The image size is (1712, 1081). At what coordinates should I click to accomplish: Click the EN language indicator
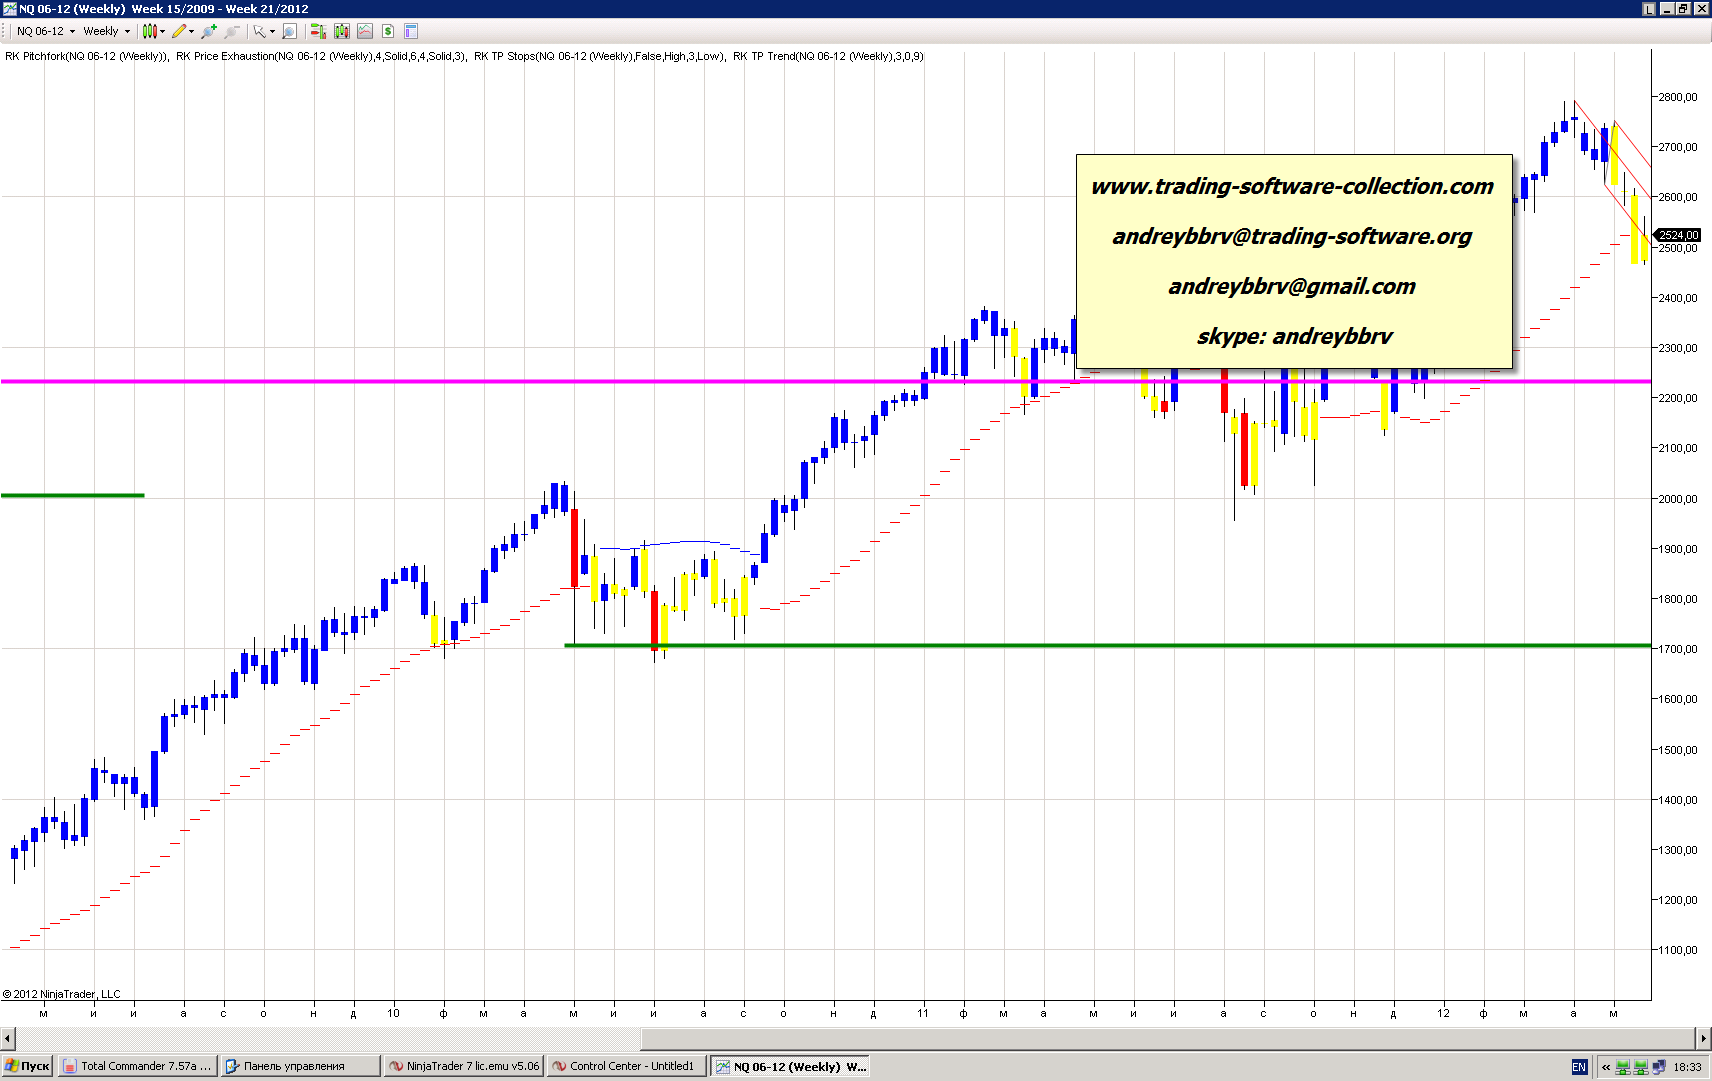coord(1579,1067)
